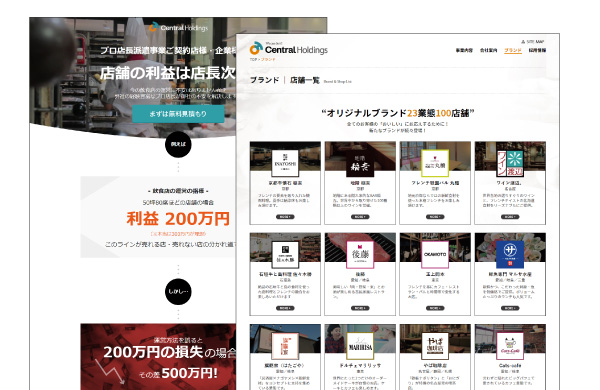Click MORE on the blue サ seafood card
Screen dimensions: 600x390
pos(510,308)
